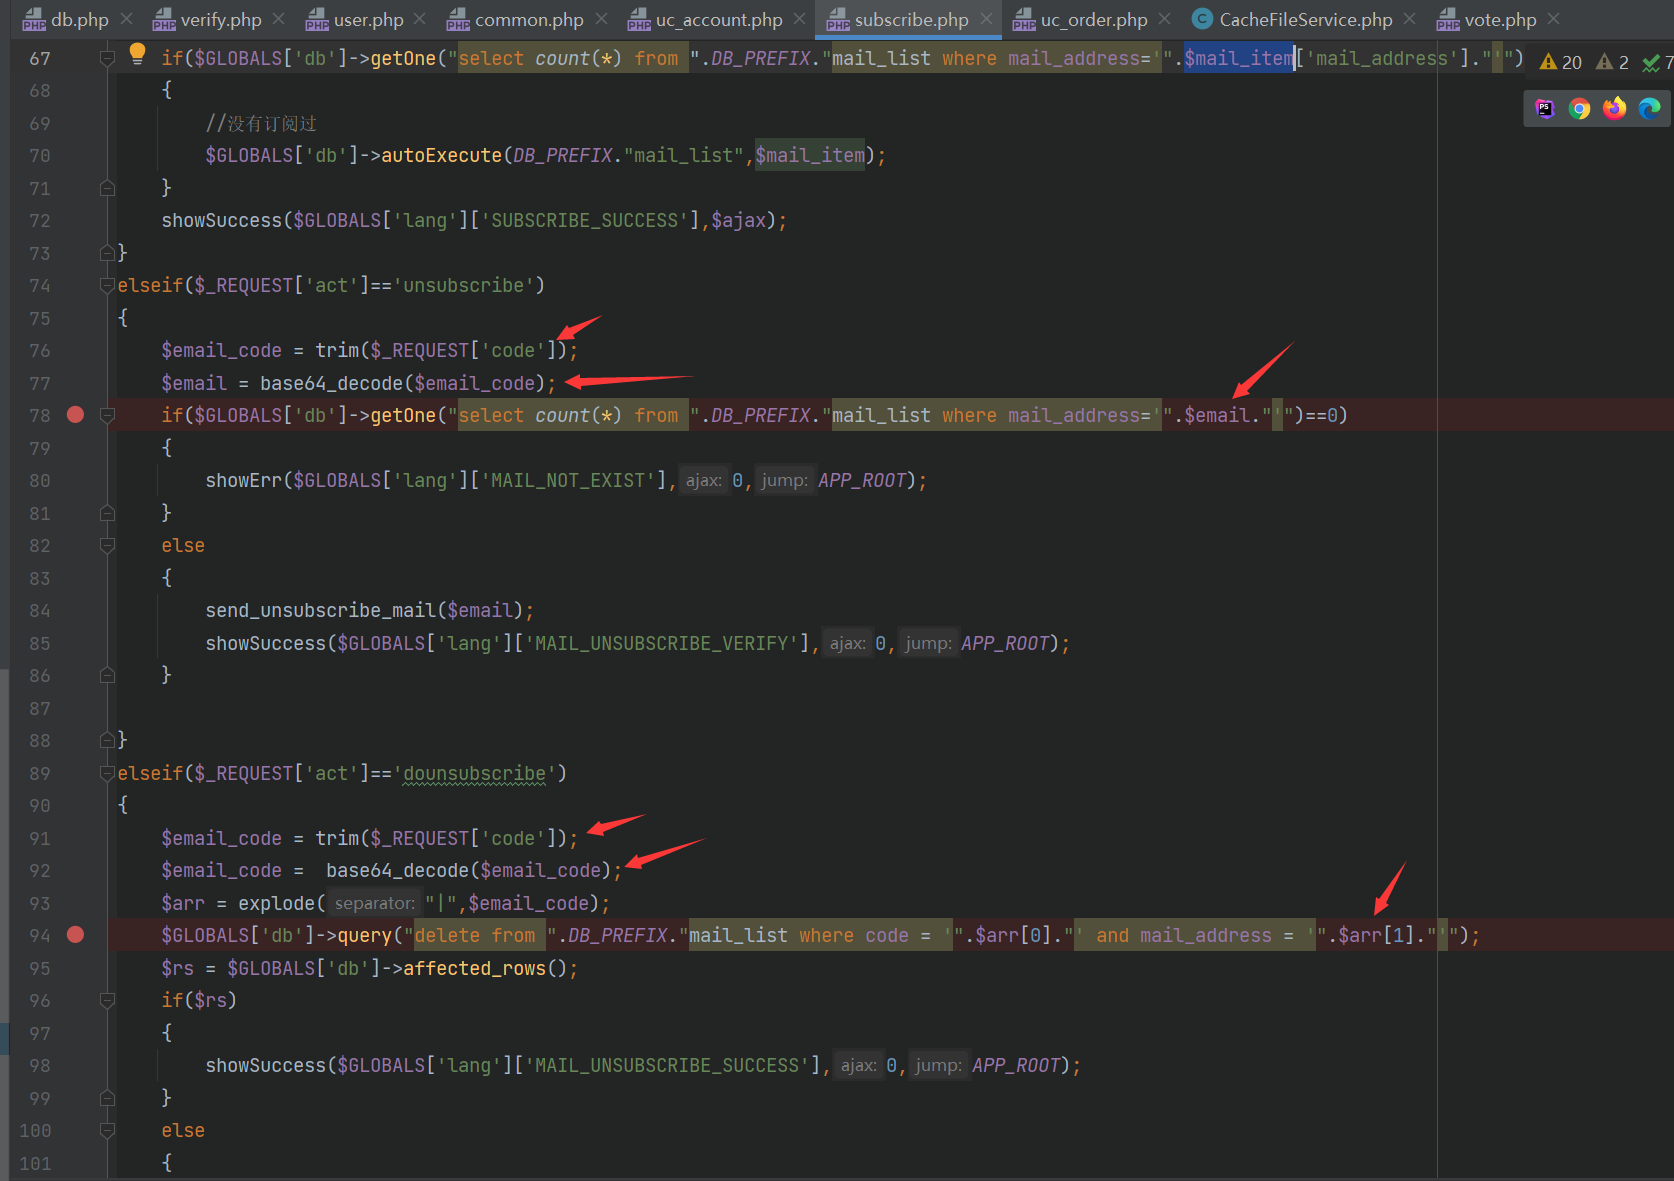Screen dimensions: 1674x1181
Task: Close the verify.php tab
Action: tap(279, 19)
